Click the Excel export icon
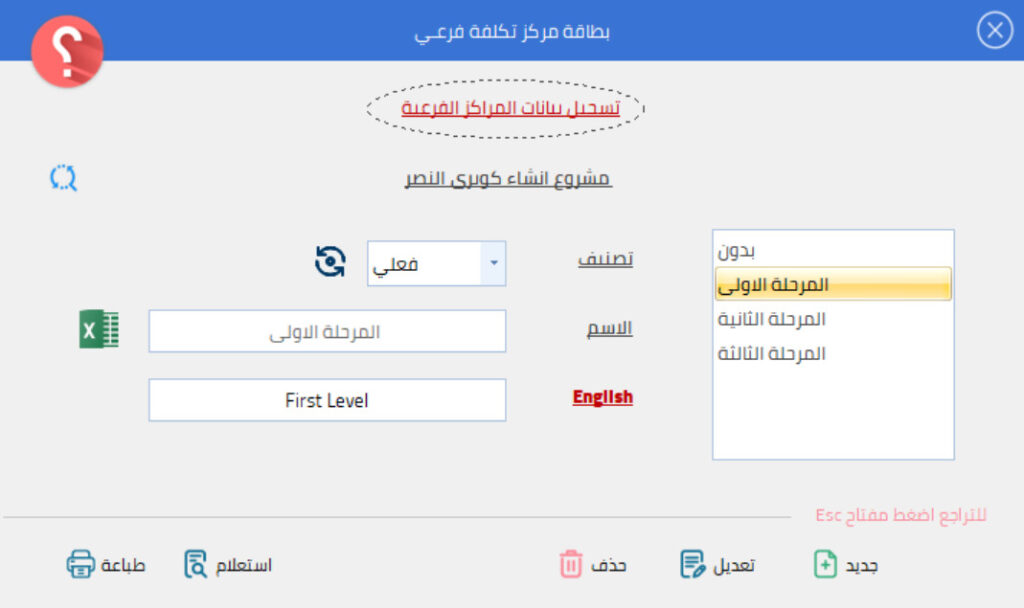This screenshot has width=1024, height=608. (x=99, y=330)
